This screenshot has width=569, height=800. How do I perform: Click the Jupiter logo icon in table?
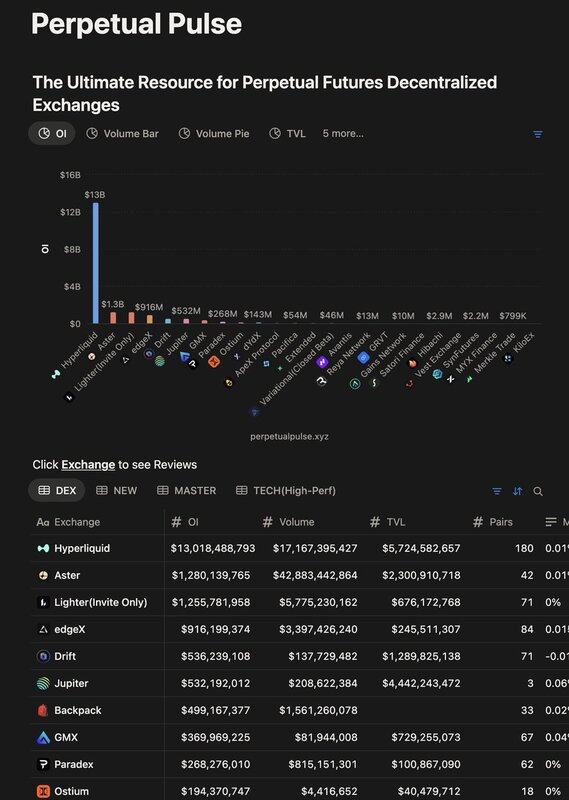point(43,683)
